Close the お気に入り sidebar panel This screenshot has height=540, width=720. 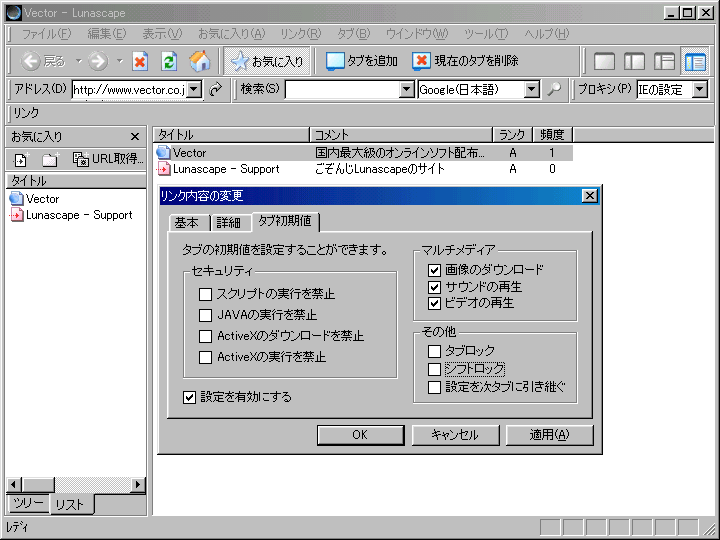coord(135,136)
